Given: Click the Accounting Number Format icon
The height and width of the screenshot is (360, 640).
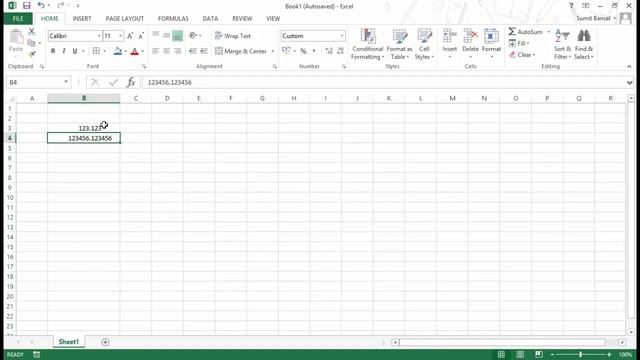Looking at the screenshot, I should 286,51.
